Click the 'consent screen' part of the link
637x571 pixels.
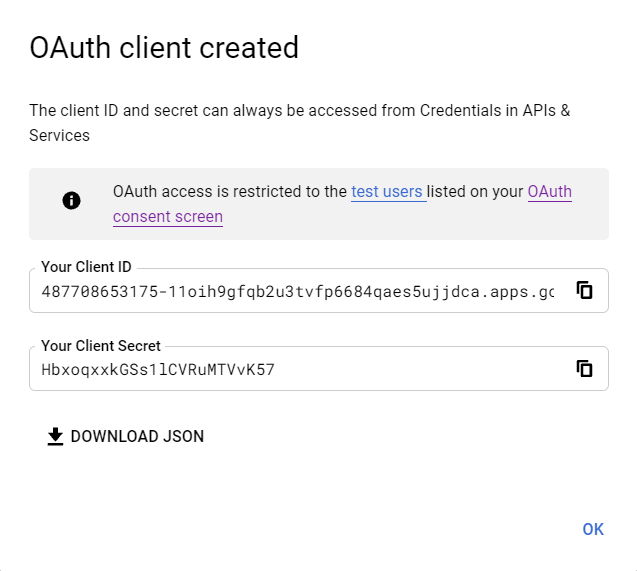pos(168,216)
